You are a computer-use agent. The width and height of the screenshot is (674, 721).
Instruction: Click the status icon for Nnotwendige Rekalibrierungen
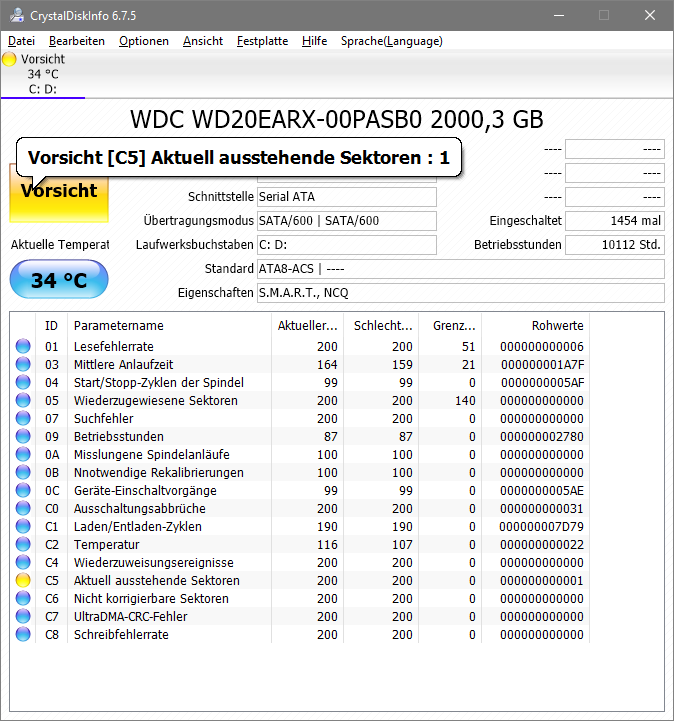point(23,472)
